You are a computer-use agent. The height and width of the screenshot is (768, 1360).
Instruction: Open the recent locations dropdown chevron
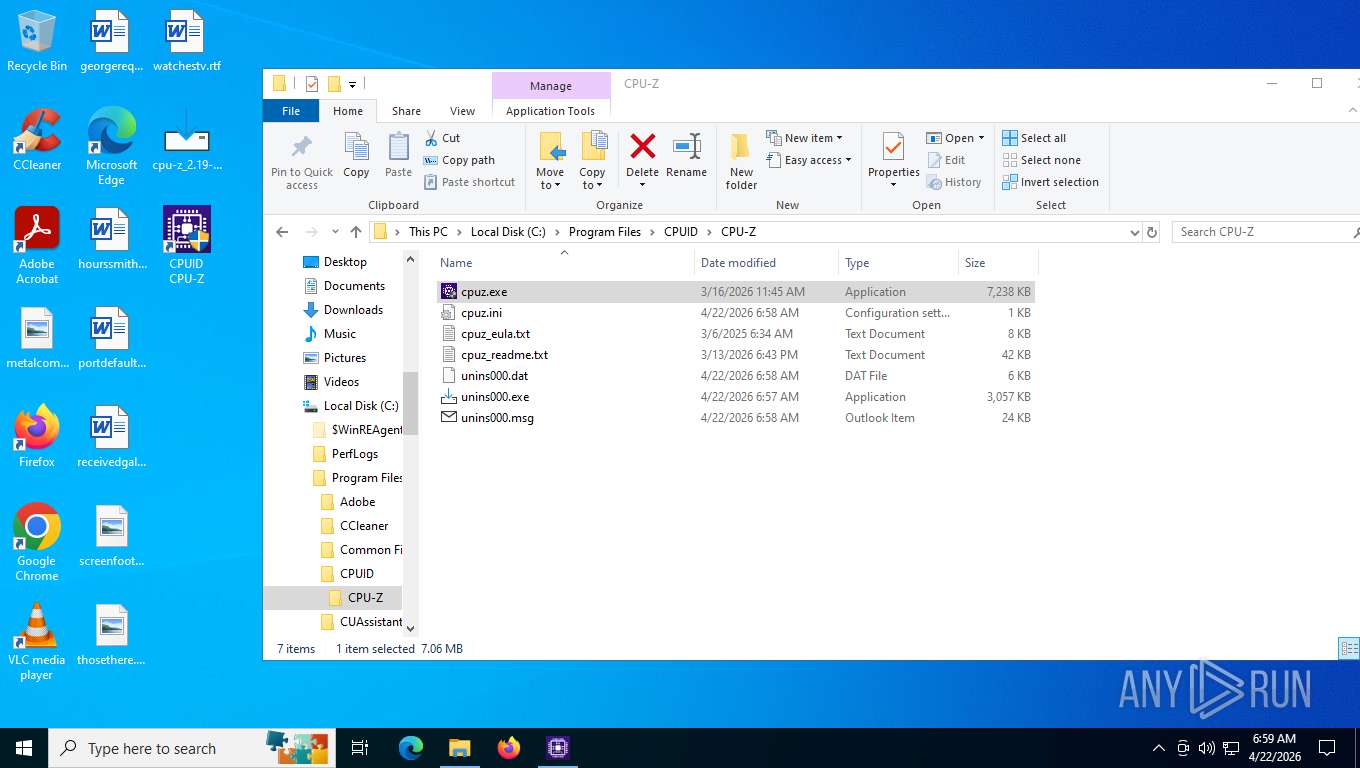(335, 232)
